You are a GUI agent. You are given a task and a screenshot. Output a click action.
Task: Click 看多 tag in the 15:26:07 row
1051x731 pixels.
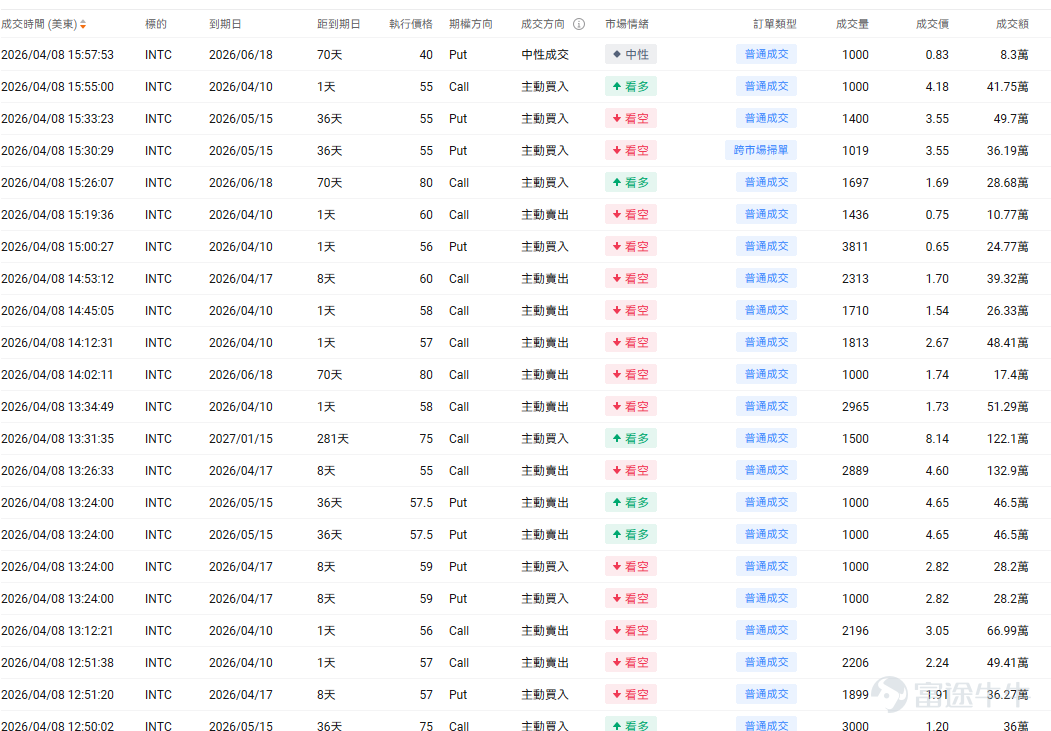click(631, 182)
